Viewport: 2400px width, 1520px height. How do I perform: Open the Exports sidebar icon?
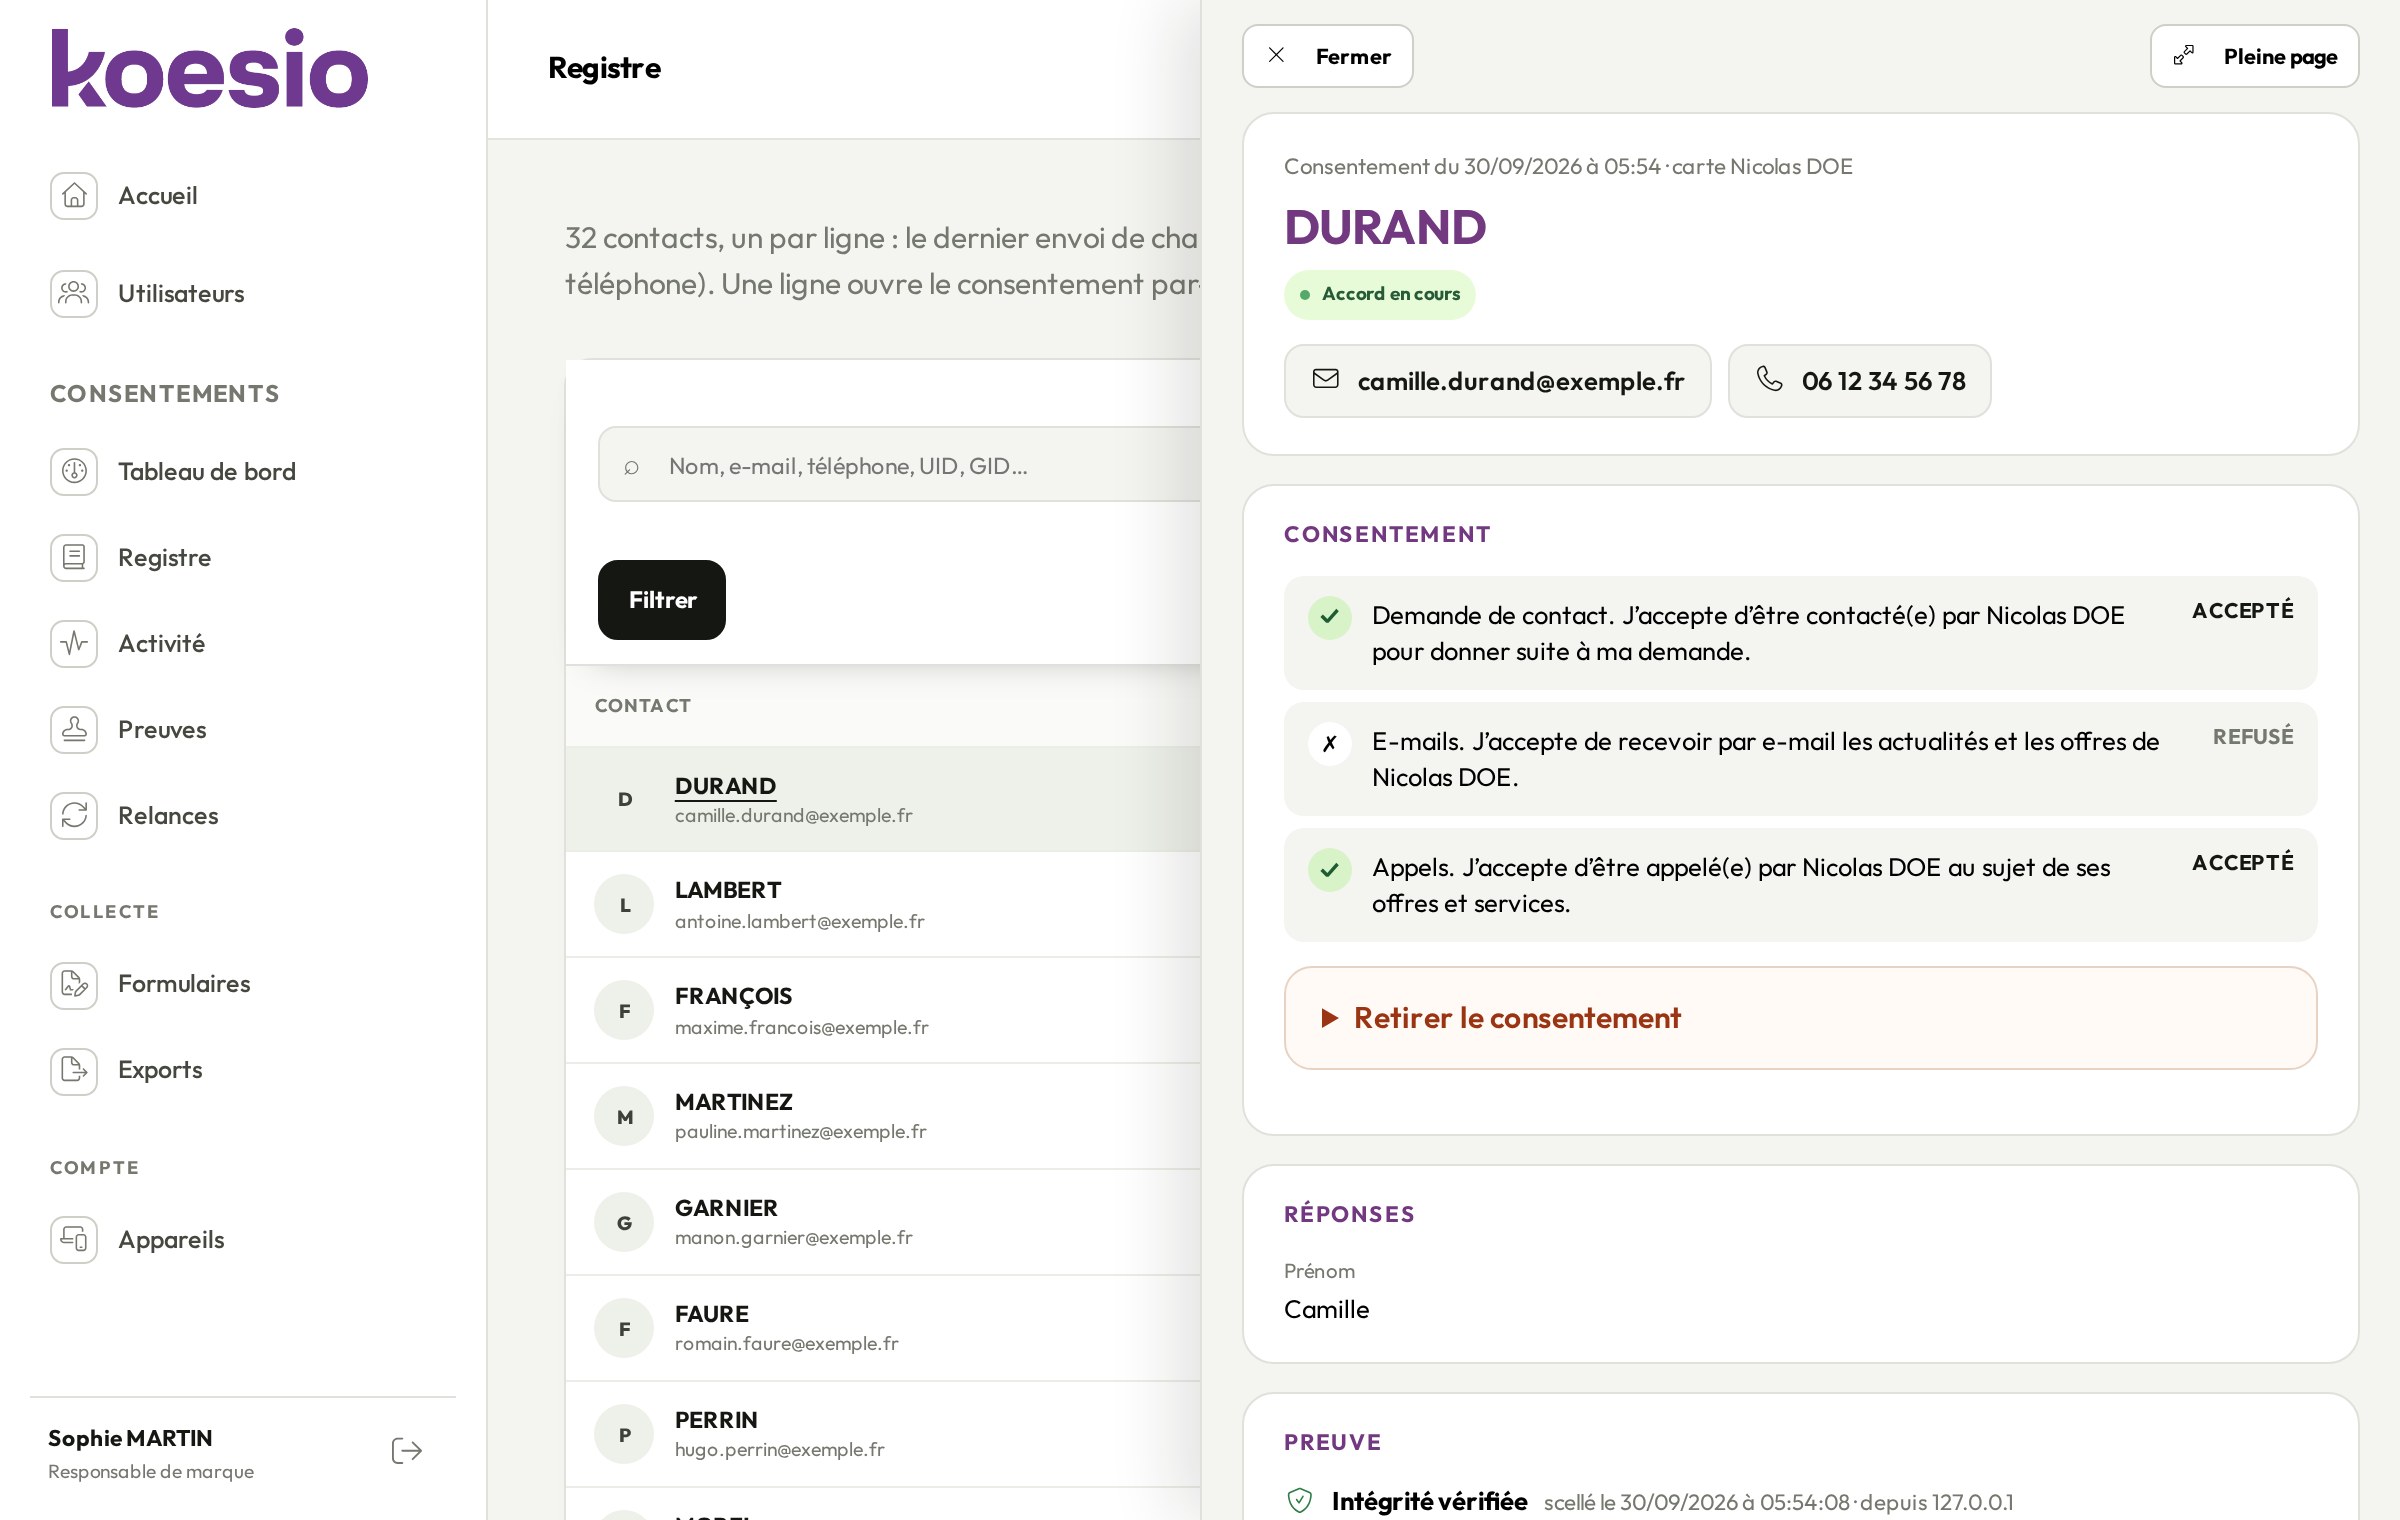[74, 1072]
